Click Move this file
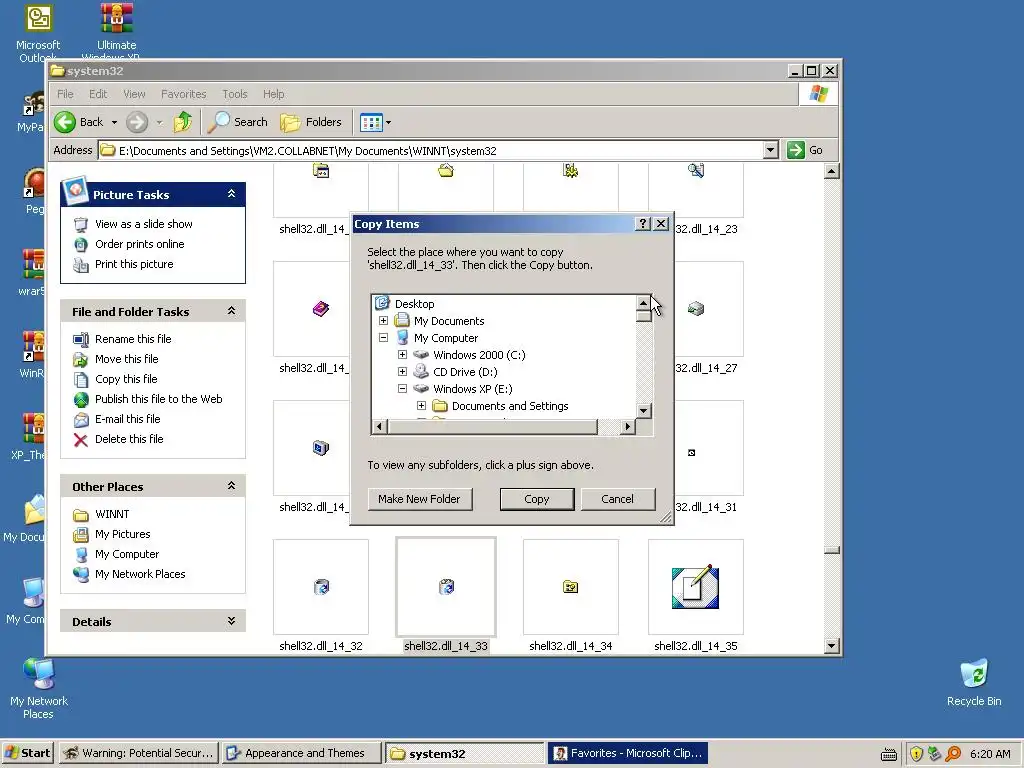 [x=127, y=359]
